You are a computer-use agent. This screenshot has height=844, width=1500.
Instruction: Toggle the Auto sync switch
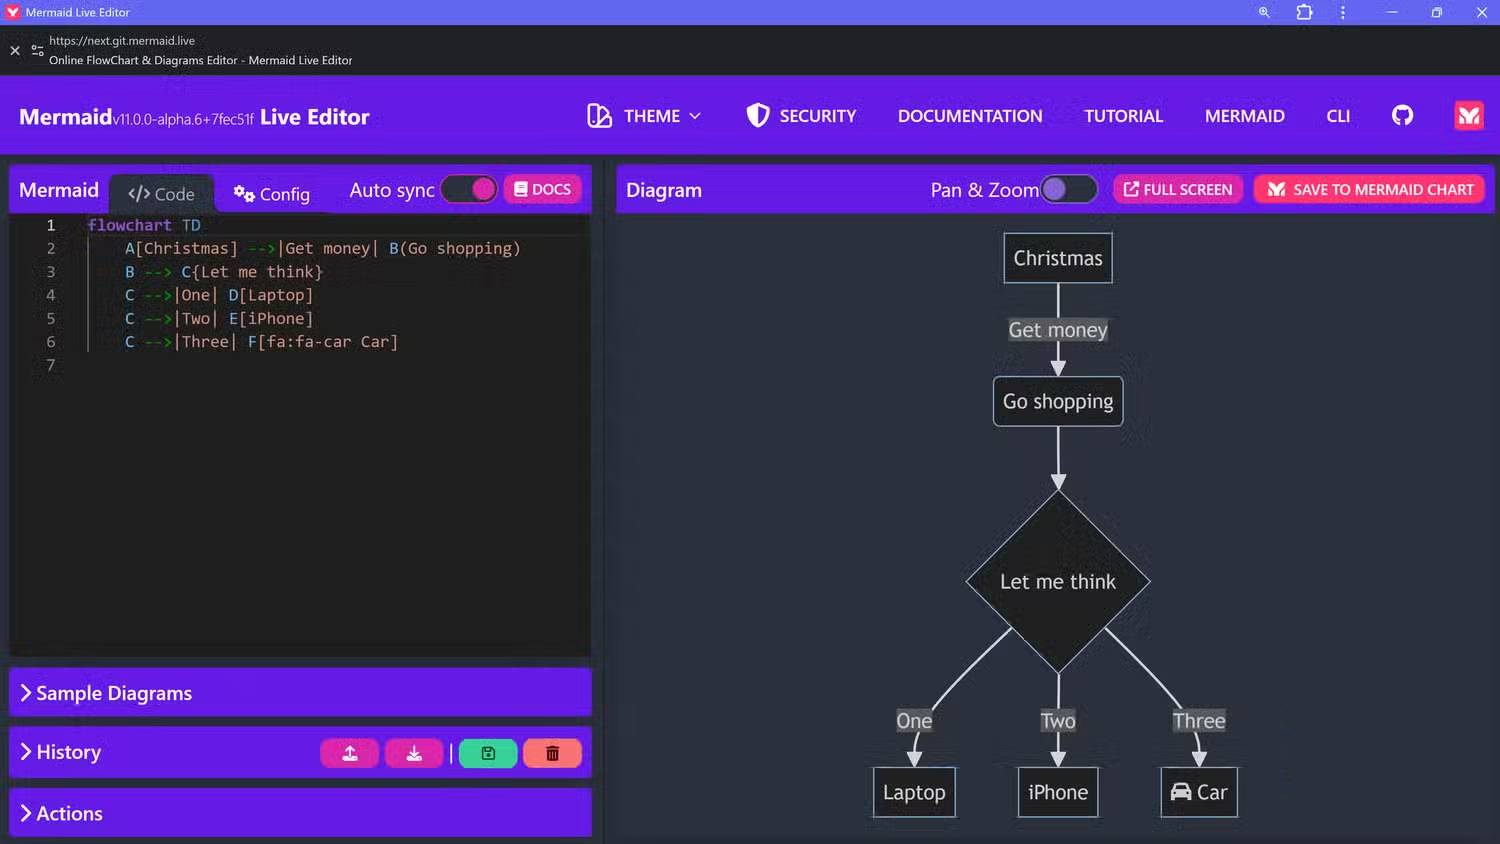pos(469,190)
